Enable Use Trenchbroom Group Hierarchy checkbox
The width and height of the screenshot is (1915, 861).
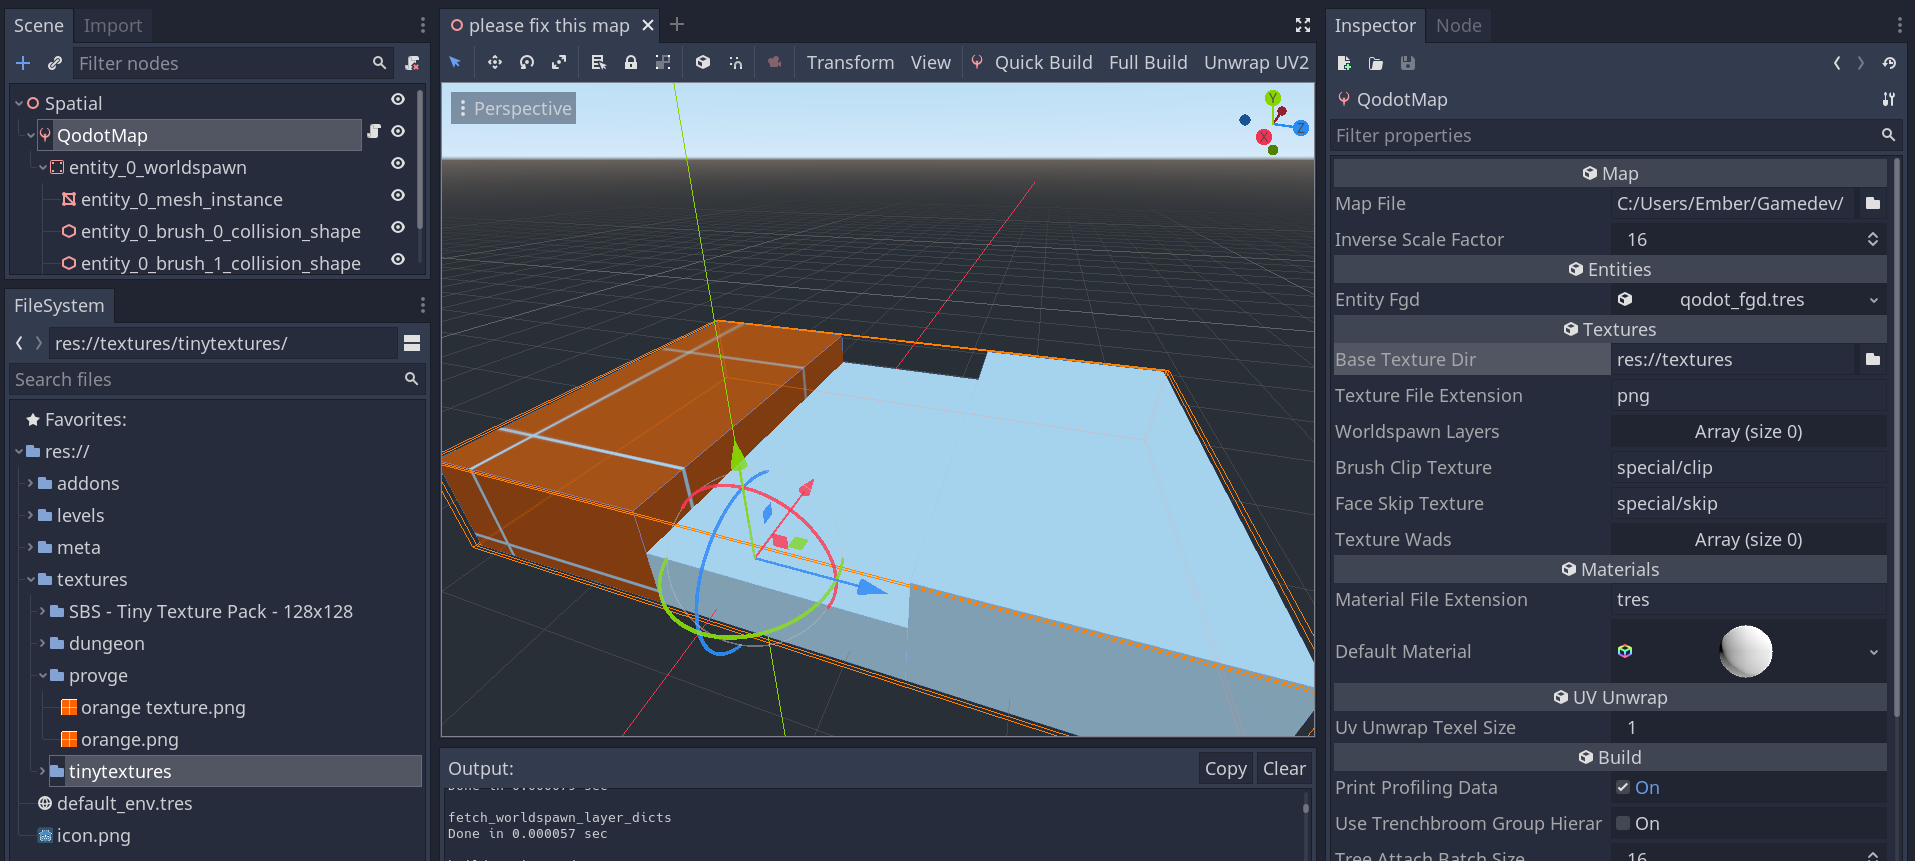pyautogui.click(x=1623, y=823)
